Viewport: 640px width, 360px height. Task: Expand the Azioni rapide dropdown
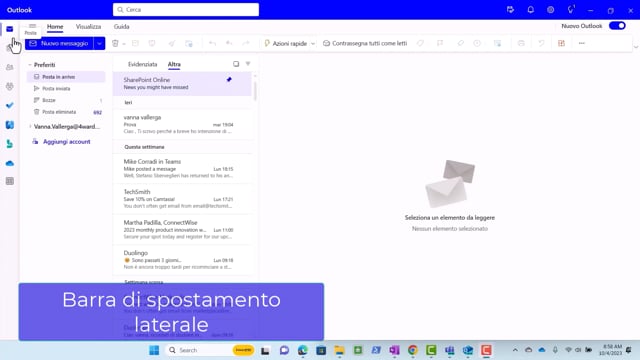click(313, 44)
